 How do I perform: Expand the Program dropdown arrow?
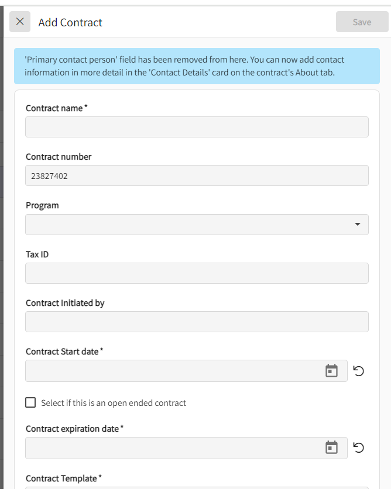pos(357,224)
